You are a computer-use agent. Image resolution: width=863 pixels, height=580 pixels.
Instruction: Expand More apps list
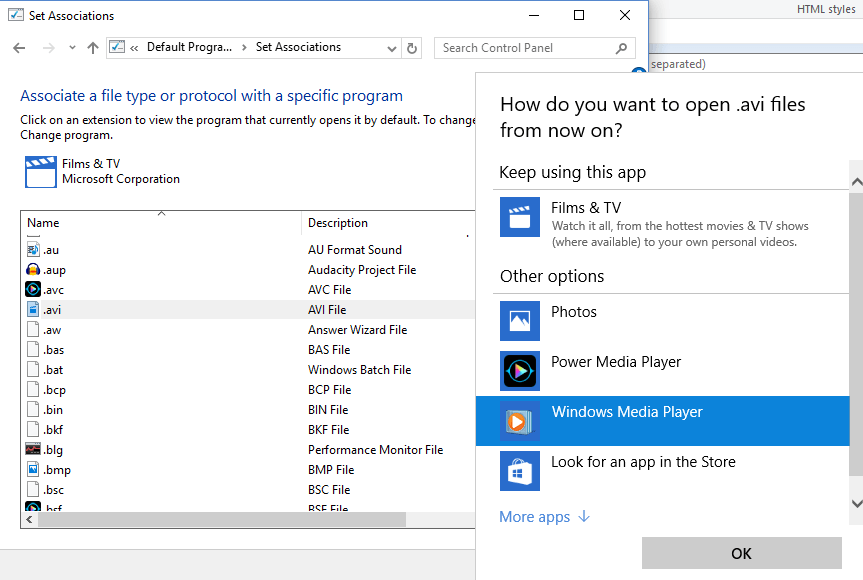544,517
